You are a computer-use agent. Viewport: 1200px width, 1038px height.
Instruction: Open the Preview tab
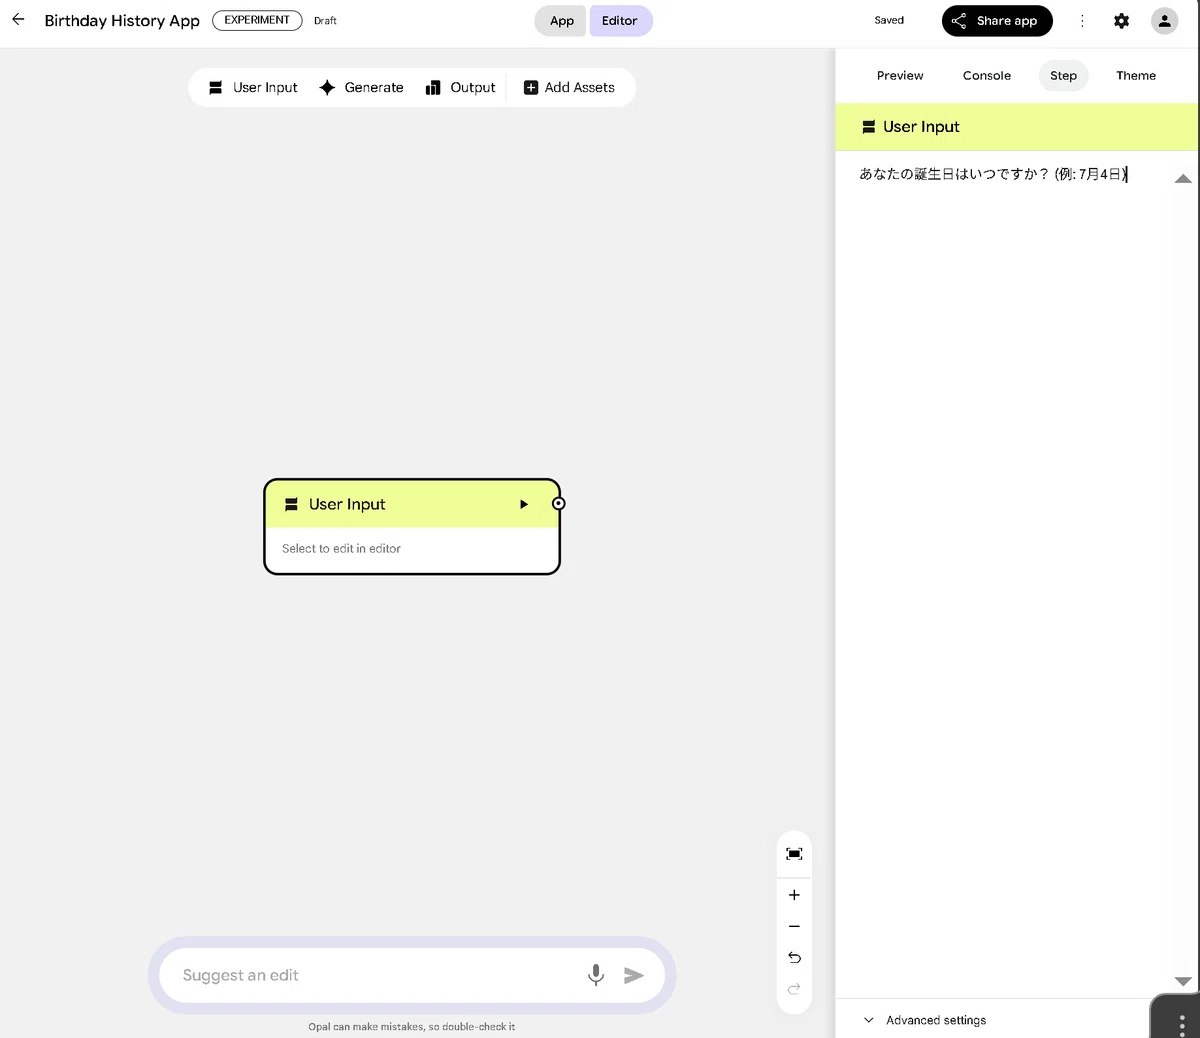900,76
